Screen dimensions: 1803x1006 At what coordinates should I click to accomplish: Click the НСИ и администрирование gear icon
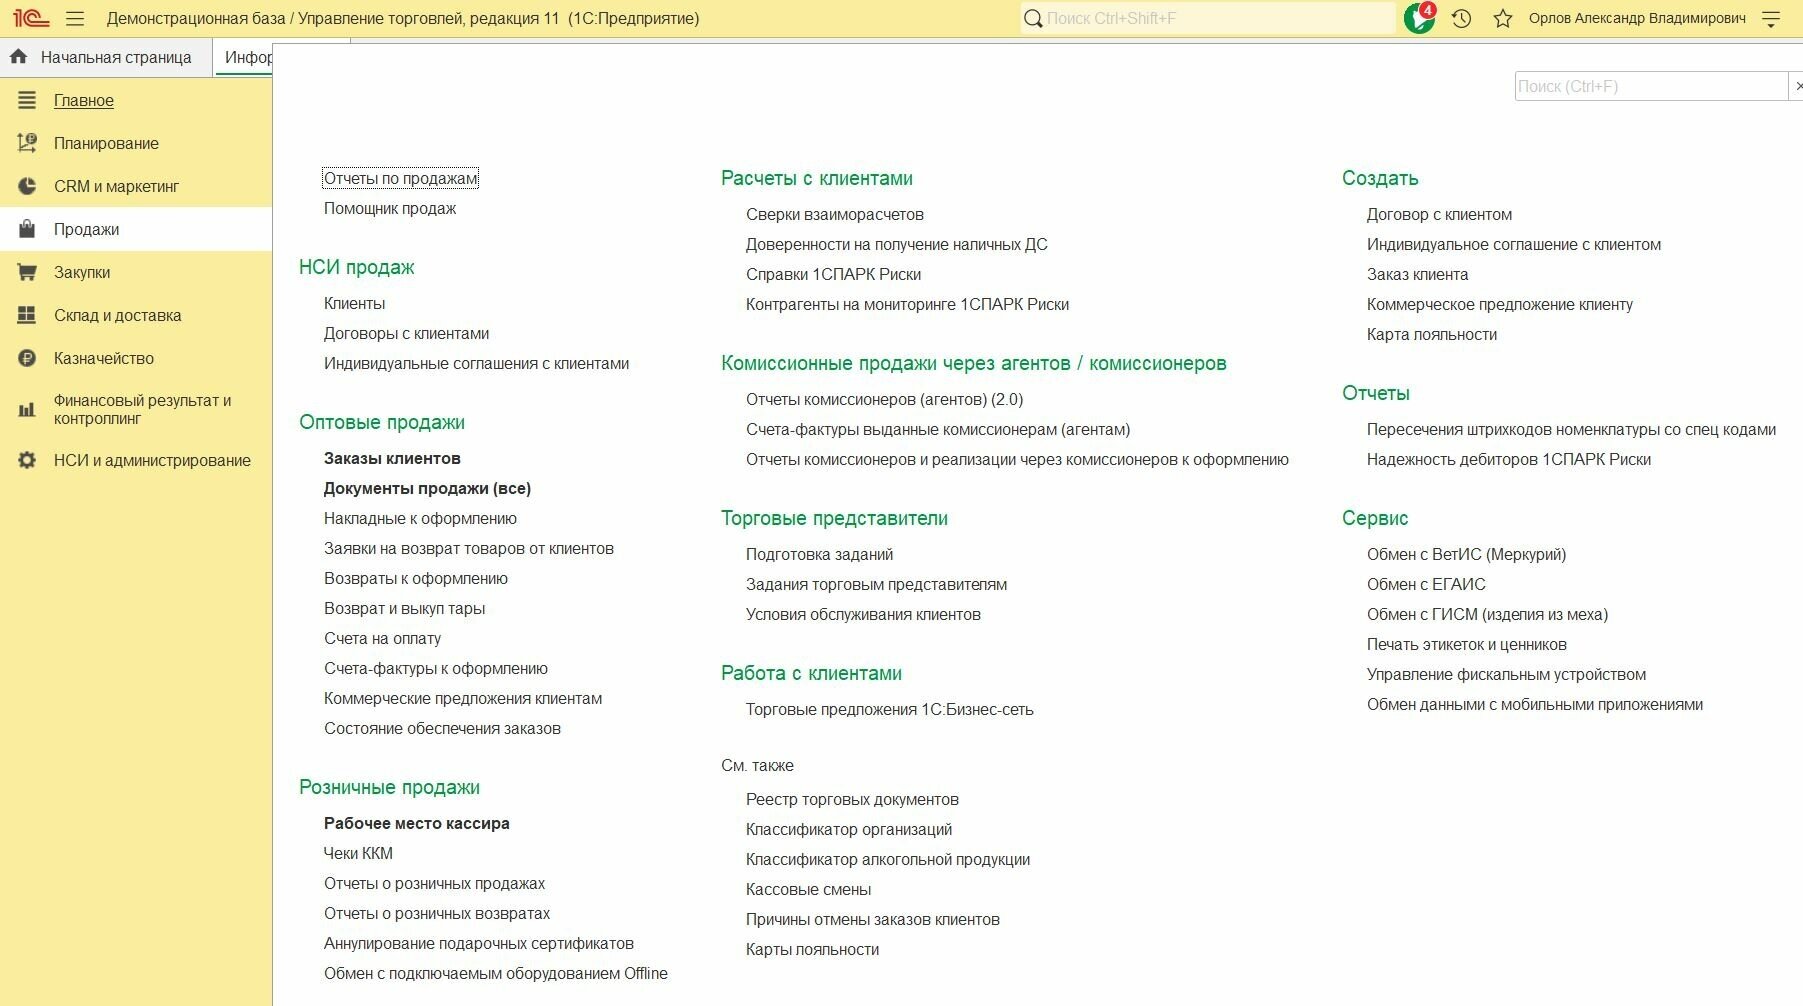[27, 460]
